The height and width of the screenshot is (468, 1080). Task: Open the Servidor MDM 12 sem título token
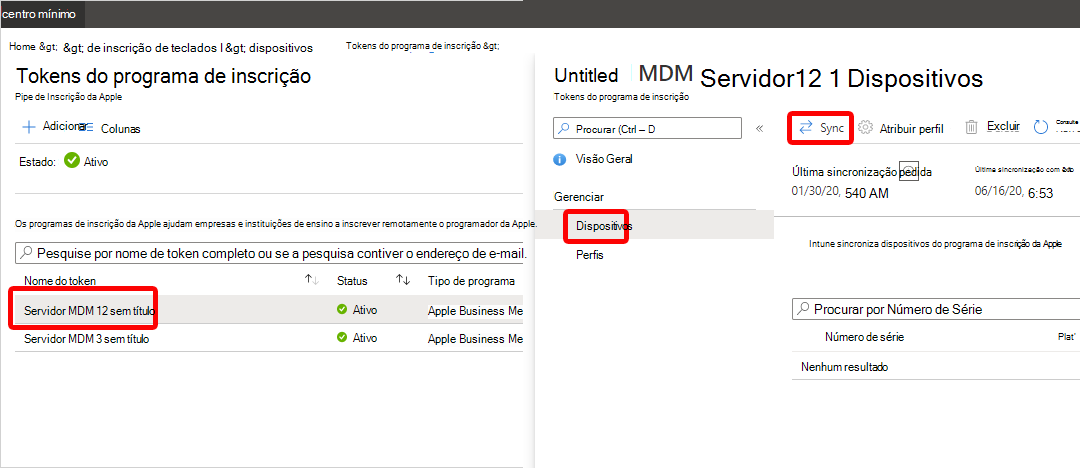point(90,311)
